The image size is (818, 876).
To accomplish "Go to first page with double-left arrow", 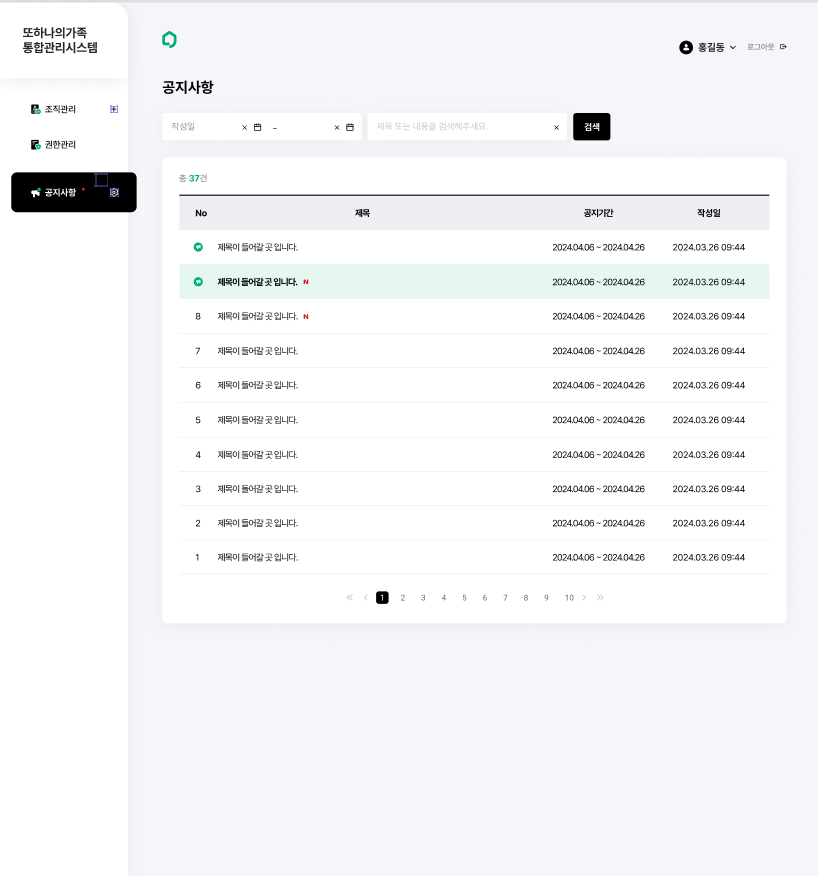I will click(x=350, y=597).
